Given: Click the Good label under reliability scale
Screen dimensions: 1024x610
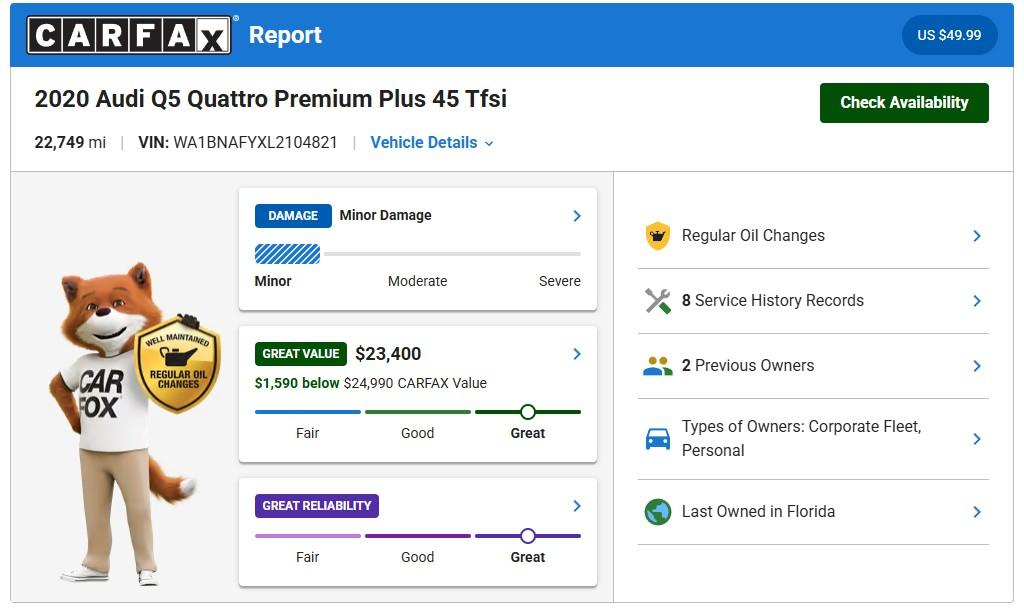Looking at the screenshot, I should pyautogui.click(x=417, y=558).
